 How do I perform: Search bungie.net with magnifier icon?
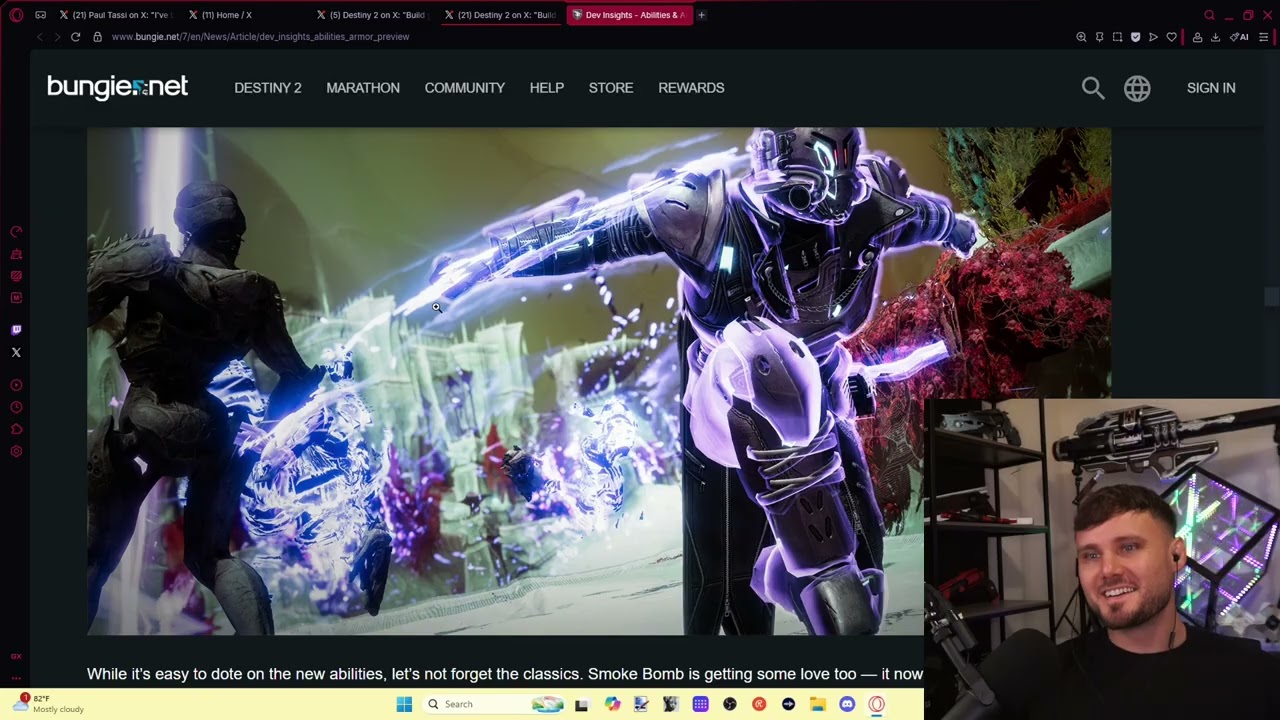pos(1093,88)
